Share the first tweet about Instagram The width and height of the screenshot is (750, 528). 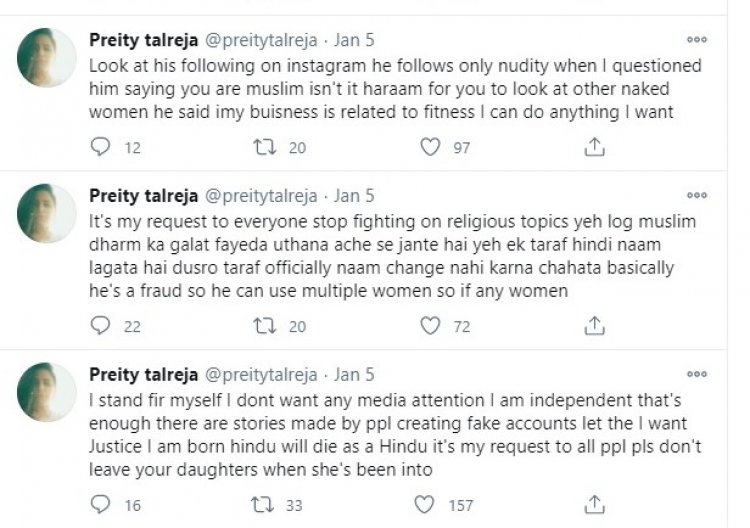[594, 147]
